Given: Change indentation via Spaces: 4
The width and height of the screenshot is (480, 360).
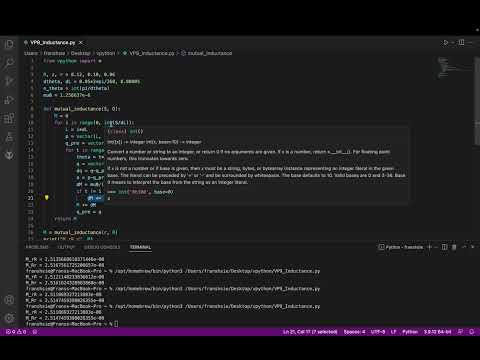Looking at the screenshot, I should [354, 332].
